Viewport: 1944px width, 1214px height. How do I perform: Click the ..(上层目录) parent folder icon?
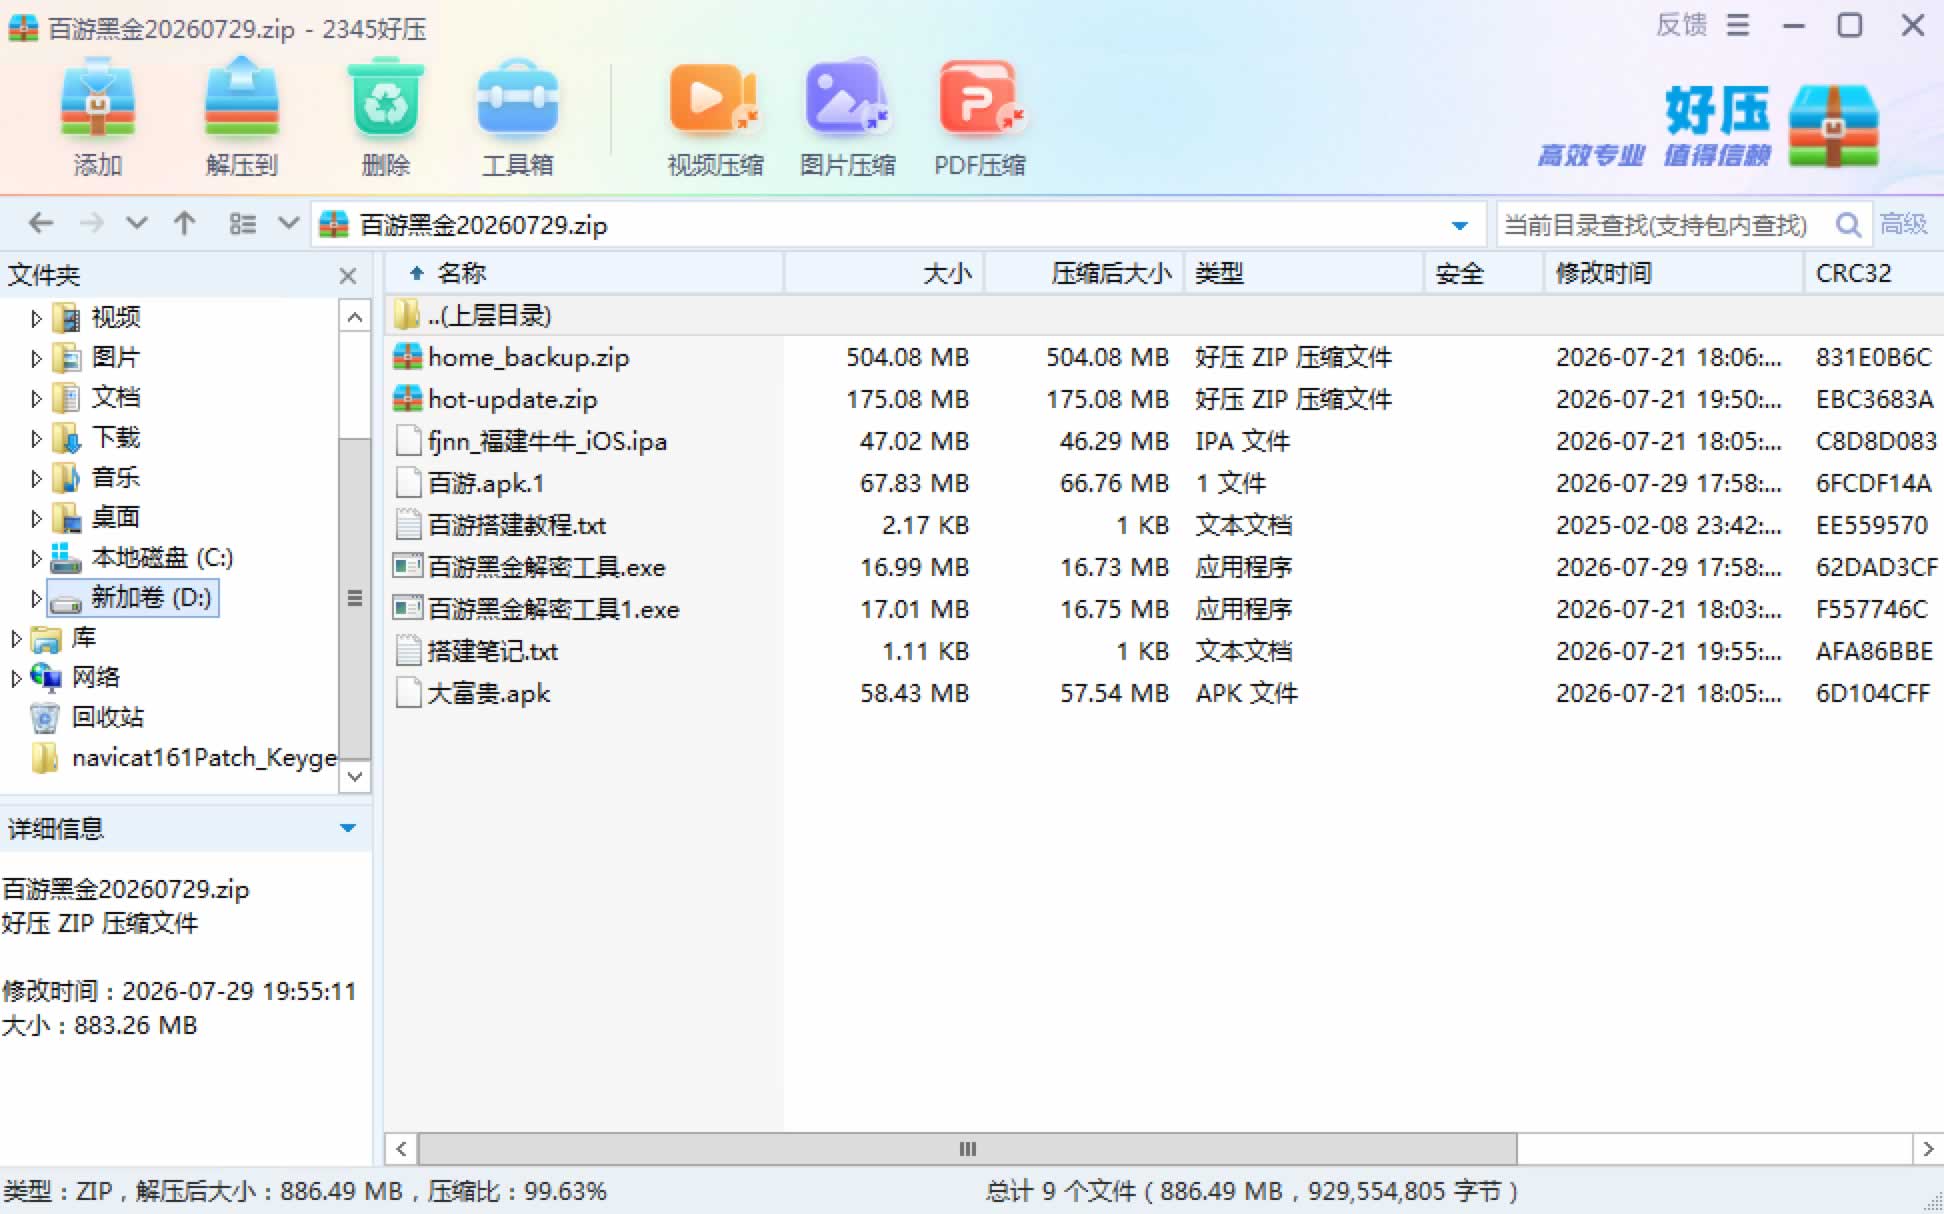(x=406, y=315)
